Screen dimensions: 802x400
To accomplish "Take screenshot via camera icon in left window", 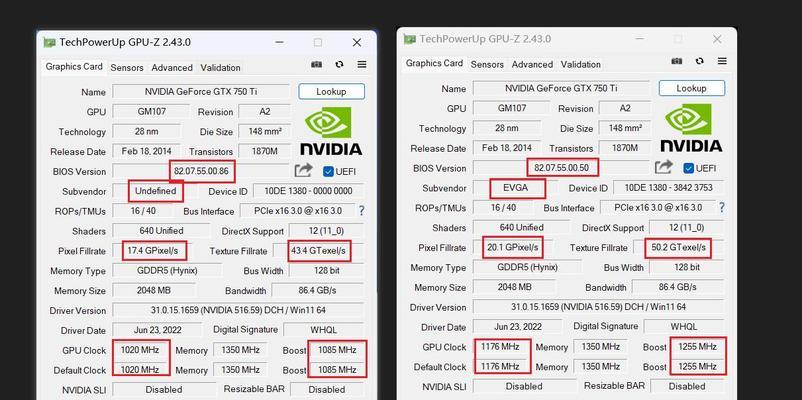I will coord(317,64).
